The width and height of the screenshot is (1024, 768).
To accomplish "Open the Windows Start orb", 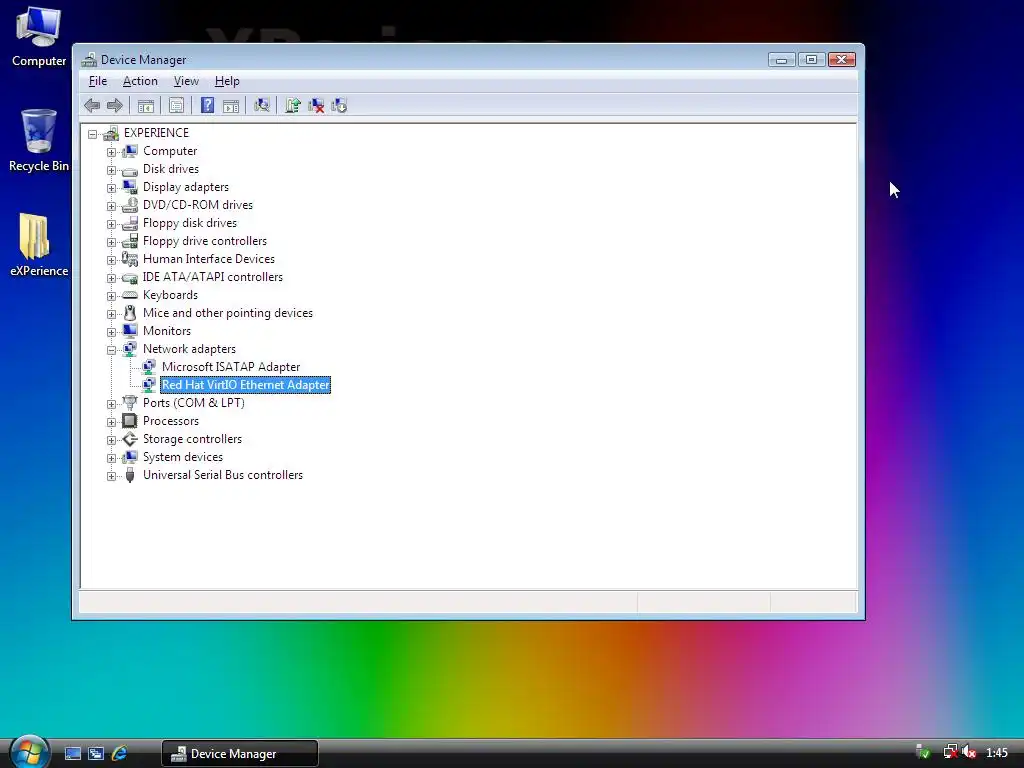I will [x=29, y=751].
